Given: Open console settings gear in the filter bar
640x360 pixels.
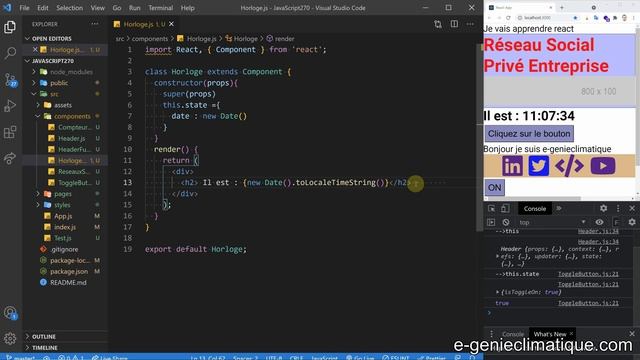Looking at the screenshot, I should click(632, 222).
